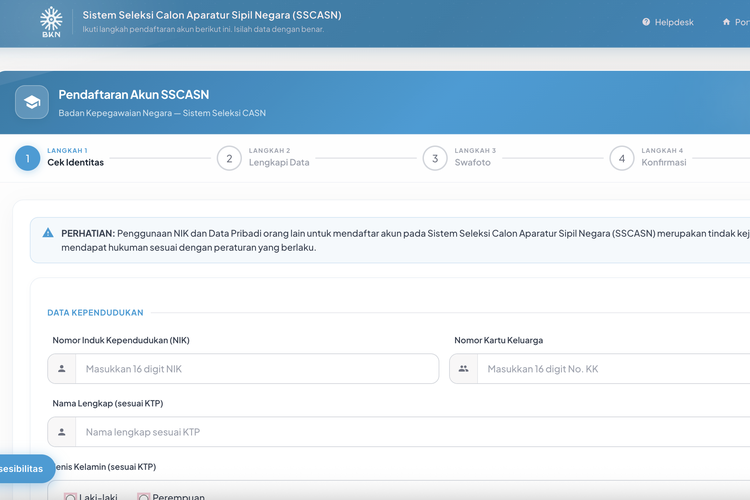Focus the Masukkan 16 digit No. KK field
This screenshot has width=750, height=500.
pyautogui.click(x=614, y=368)
